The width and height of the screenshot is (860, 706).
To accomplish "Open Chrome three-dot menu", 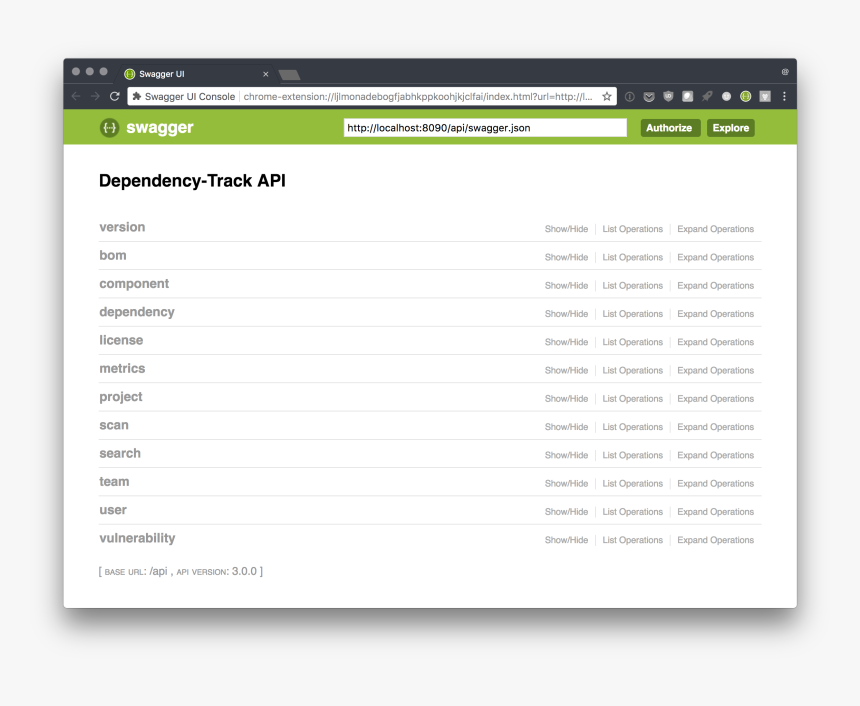I will 784,97.
